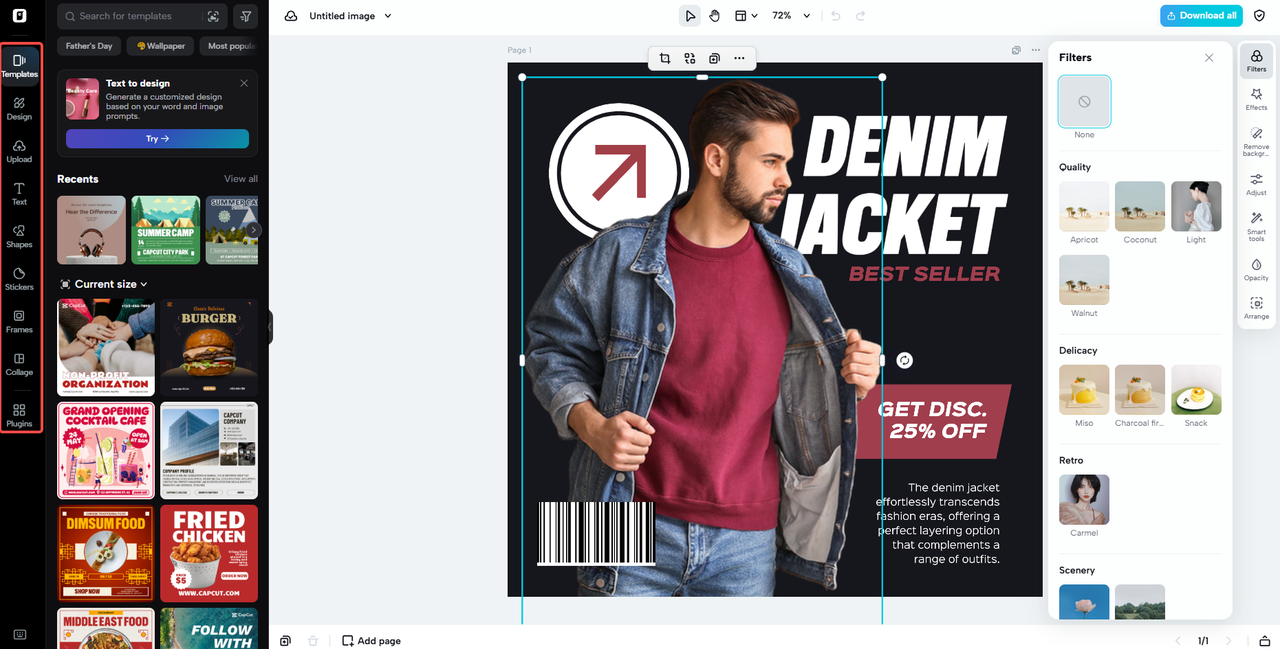Apply the Walnut filter
1280x649 pixels.
1084,280
